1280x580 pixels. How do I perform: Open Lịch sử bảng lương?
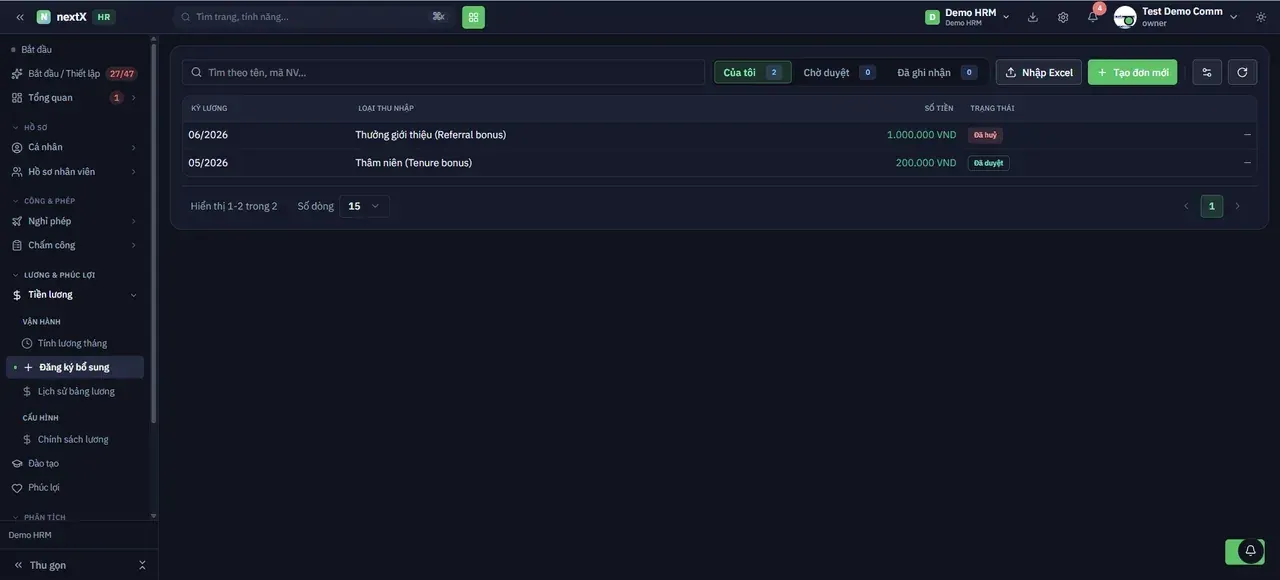pyautogui.click(x=76, y=391)
